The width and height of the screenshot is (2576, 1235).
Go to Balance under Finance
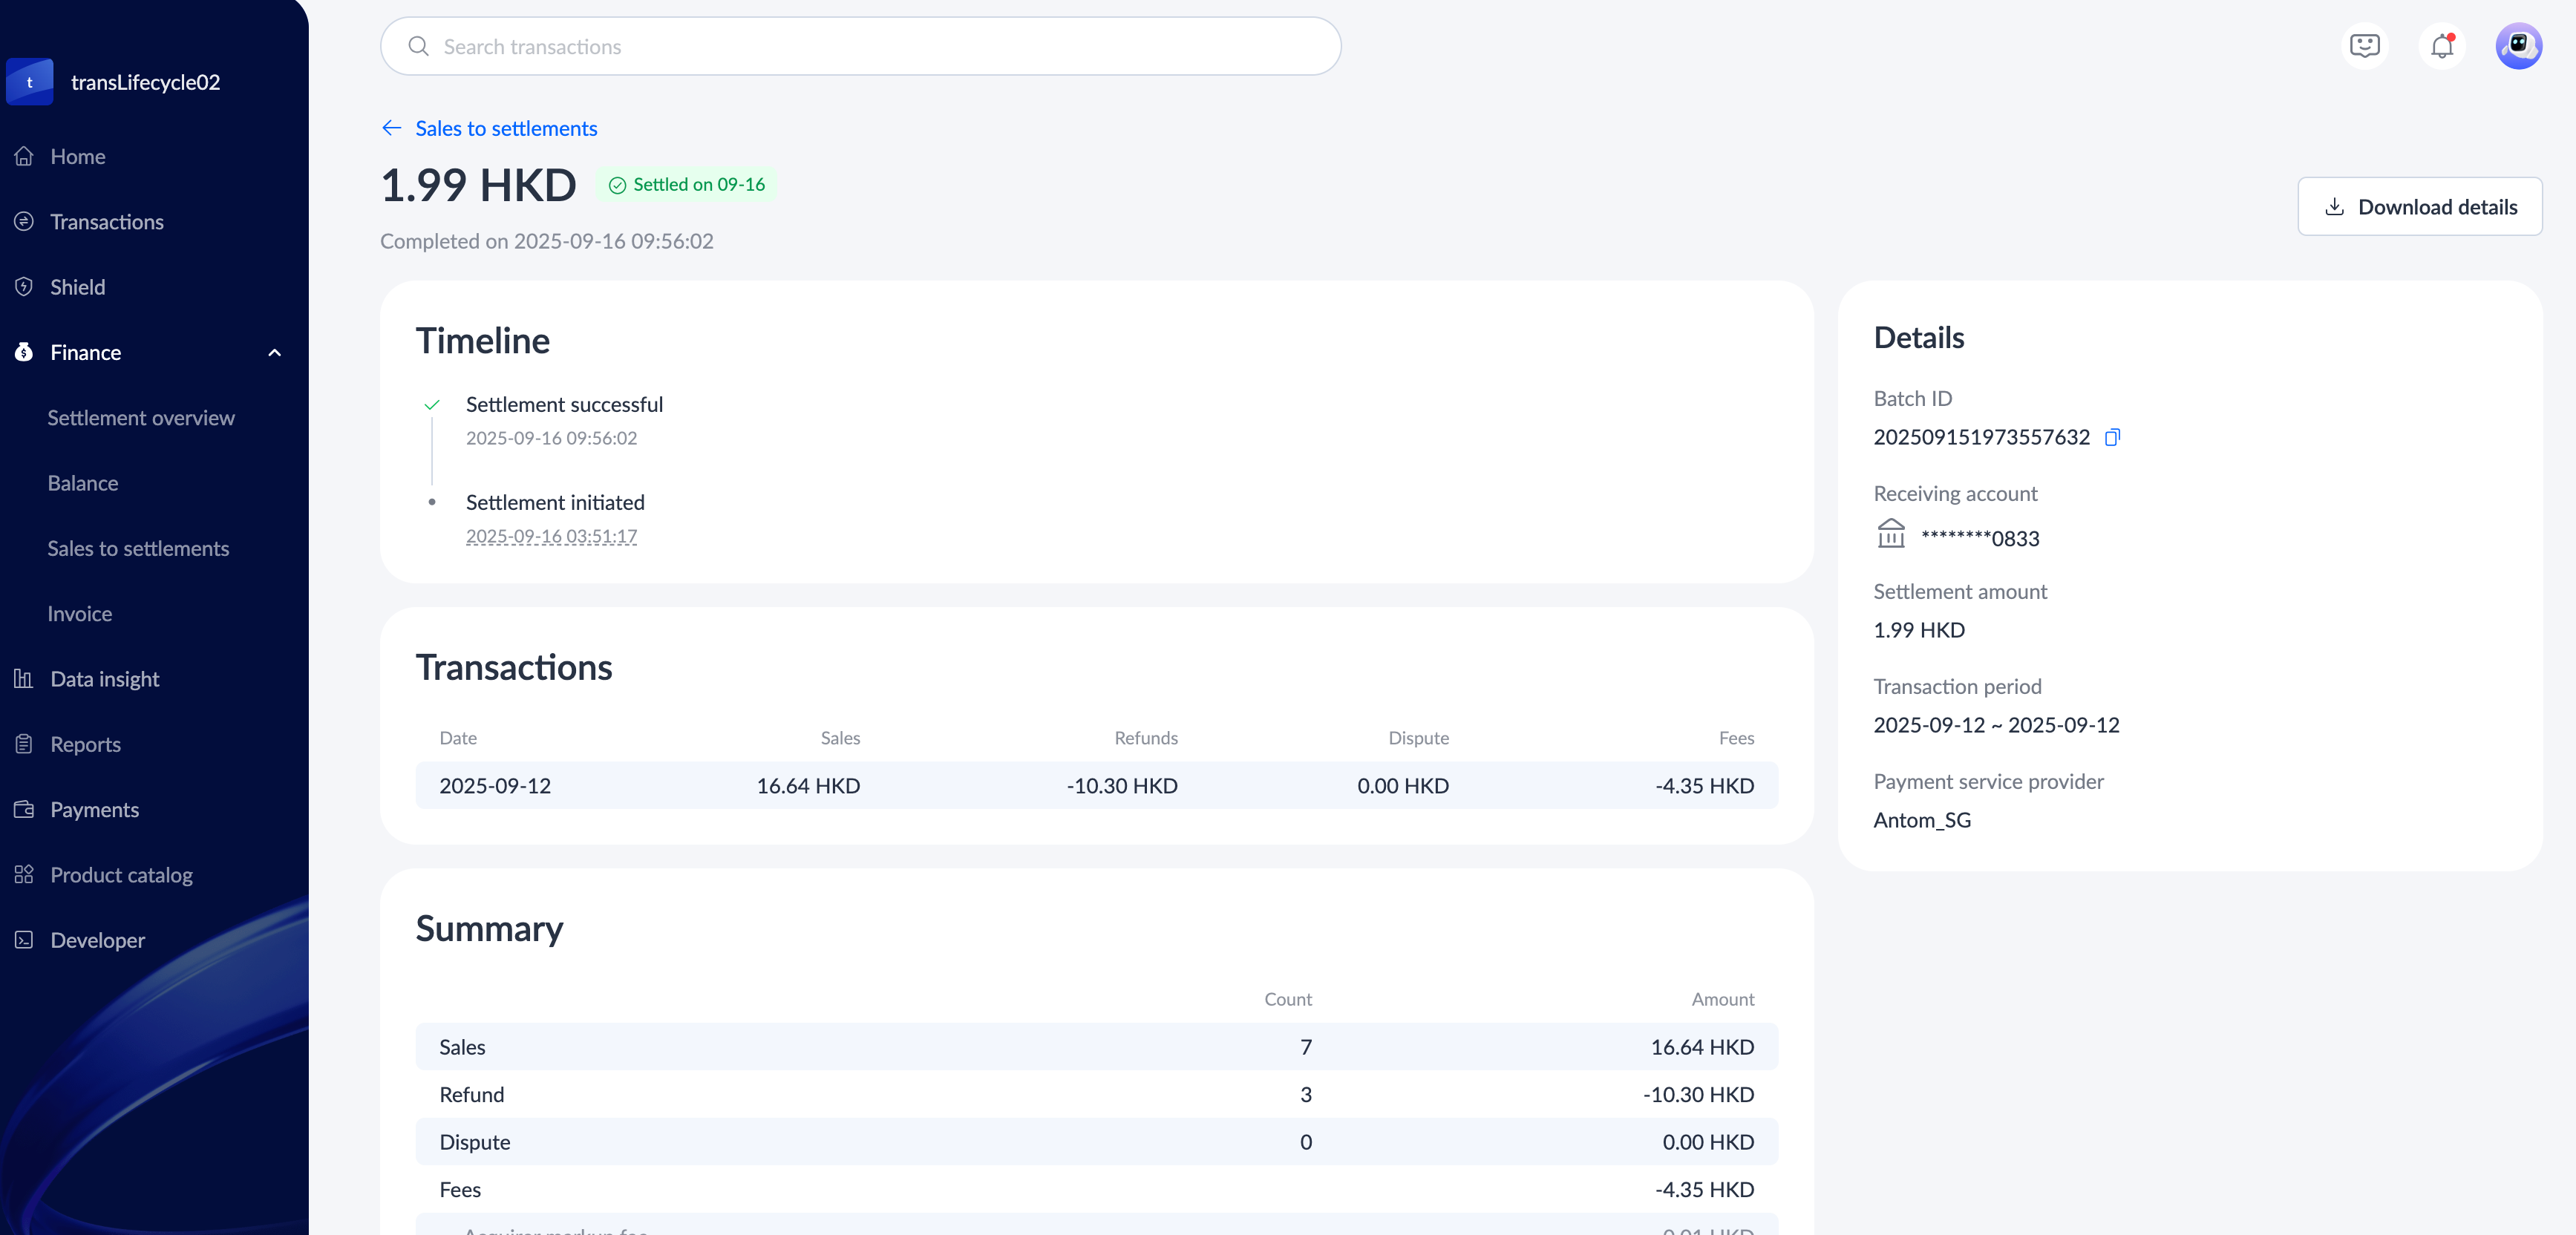pyautogui.click(x=83, y=483)
